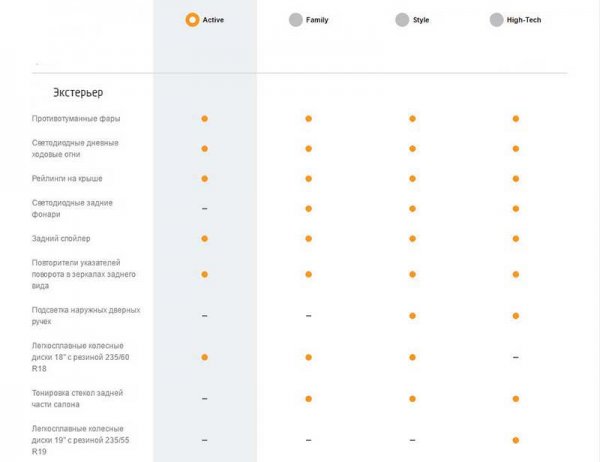
Task: Click the 19-inch wheels dot under High-Tech
Action: (516, 440)
